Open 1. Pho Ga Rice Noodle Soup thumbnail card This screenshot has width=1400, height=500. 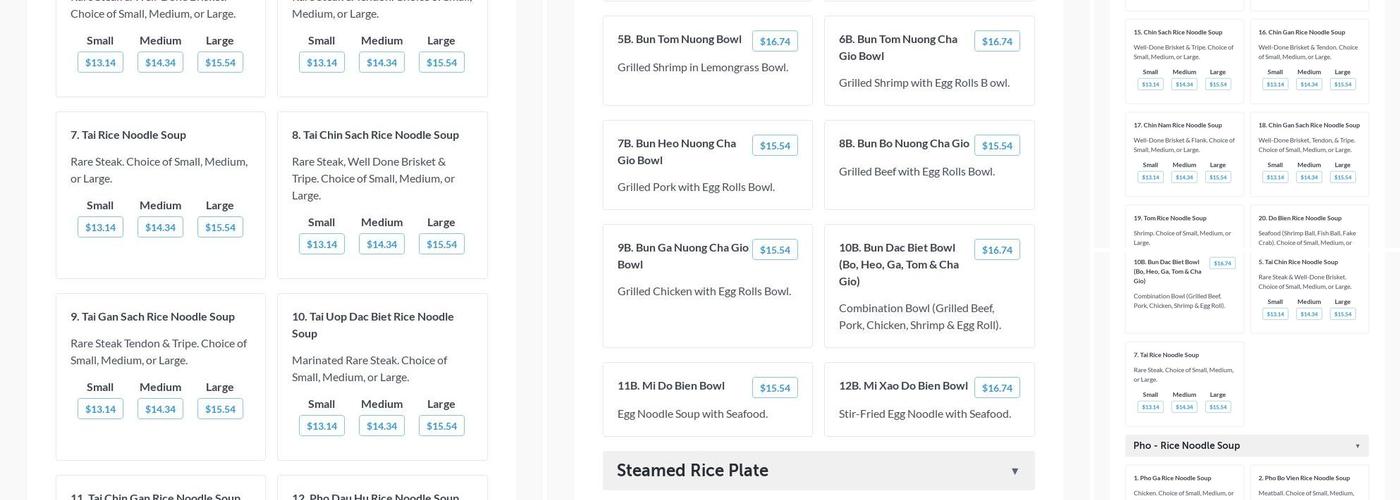pos(1184,485)
